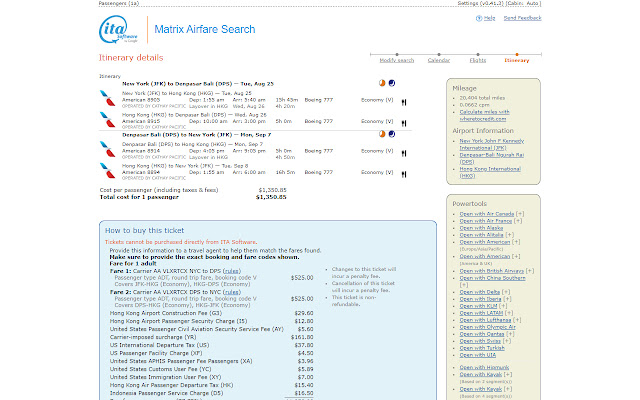
Task: Open with Swiss link
Action: [x=480, y=341]
